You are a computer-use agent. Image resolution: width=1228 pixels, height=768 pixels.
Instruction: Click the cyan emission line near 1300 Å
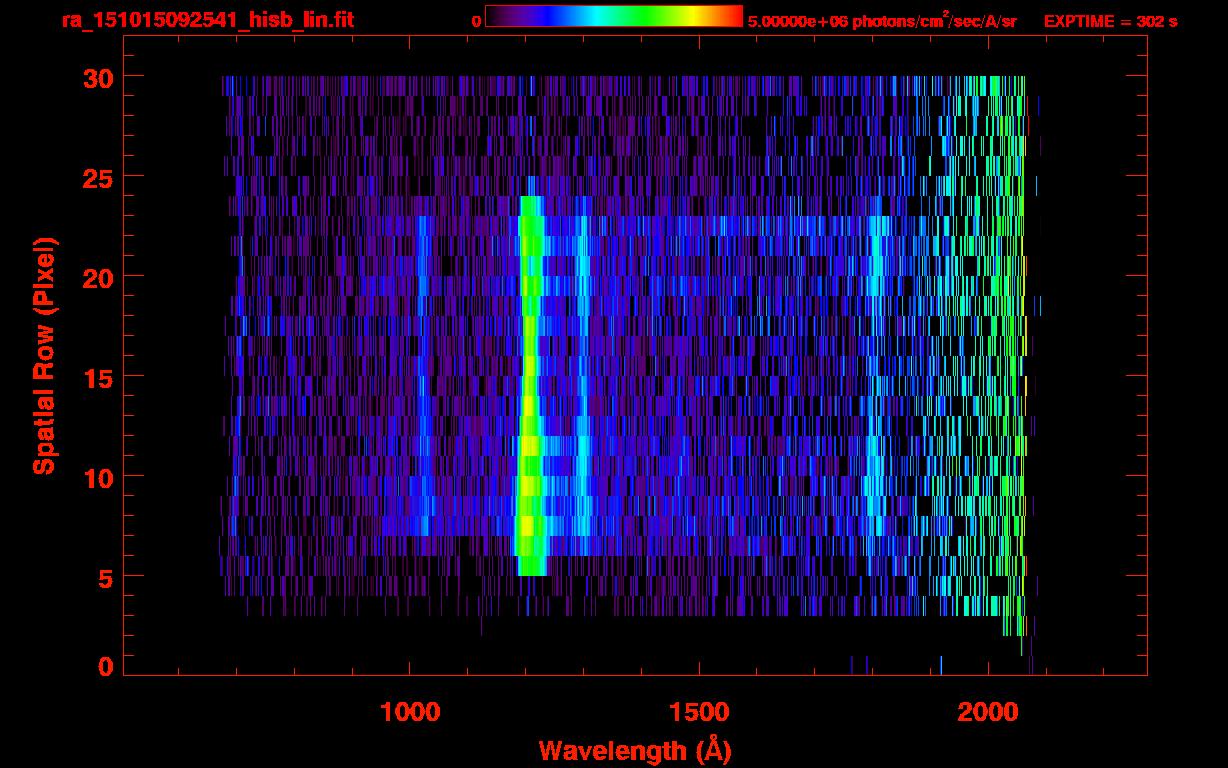click(x=583, y=400)
